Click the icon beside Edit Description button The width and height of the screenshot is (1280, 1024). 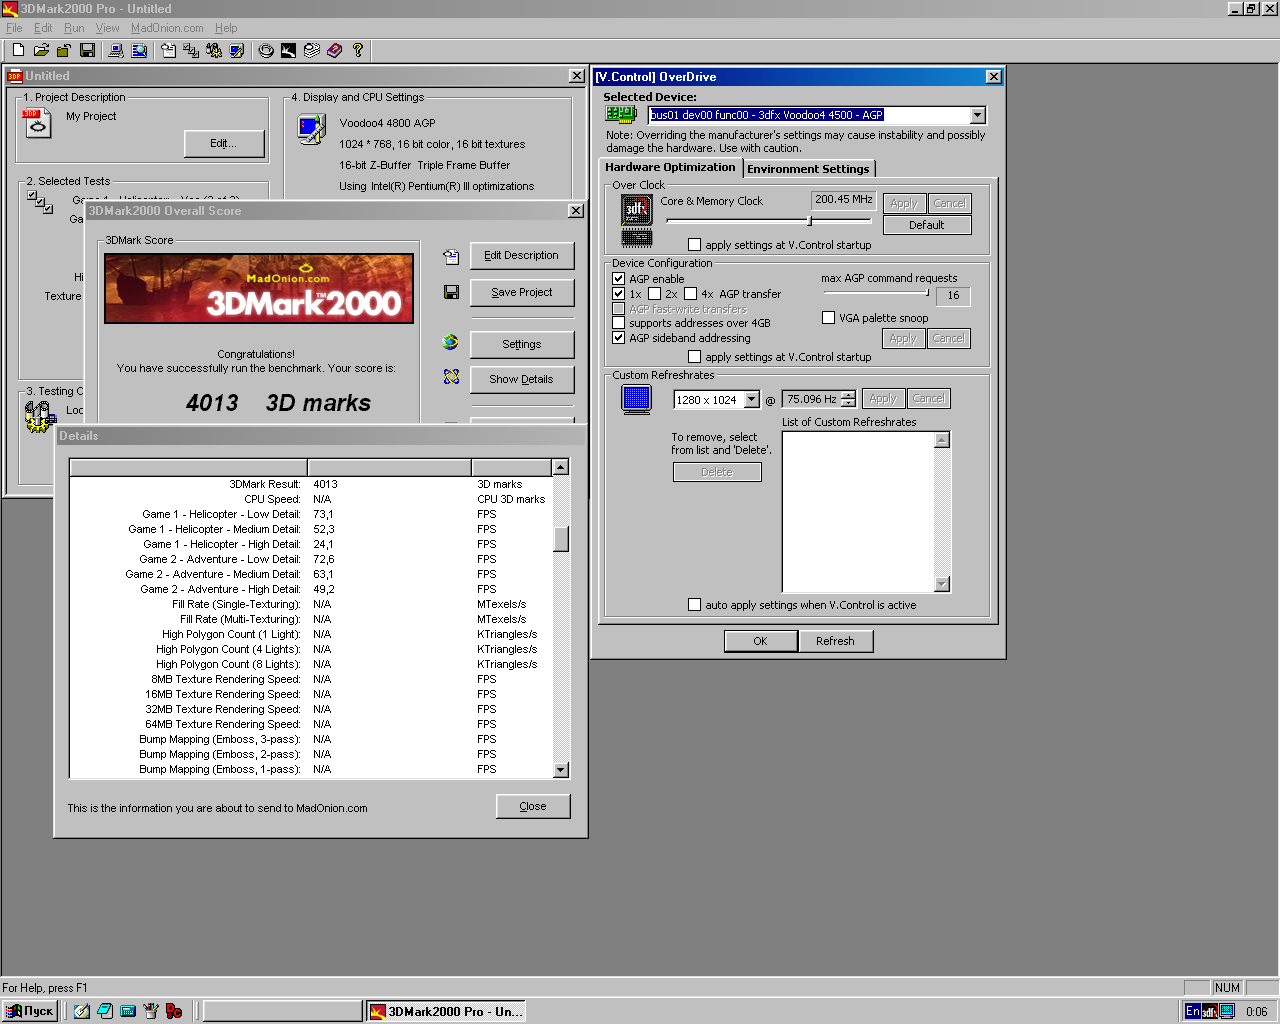pos(451,256)
